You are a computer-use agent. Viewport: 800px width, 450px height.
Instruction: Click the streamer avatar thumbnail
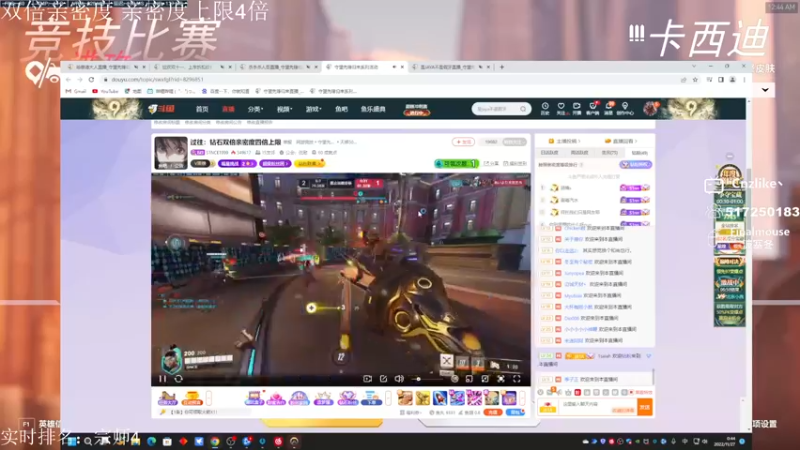pos(170,153)
